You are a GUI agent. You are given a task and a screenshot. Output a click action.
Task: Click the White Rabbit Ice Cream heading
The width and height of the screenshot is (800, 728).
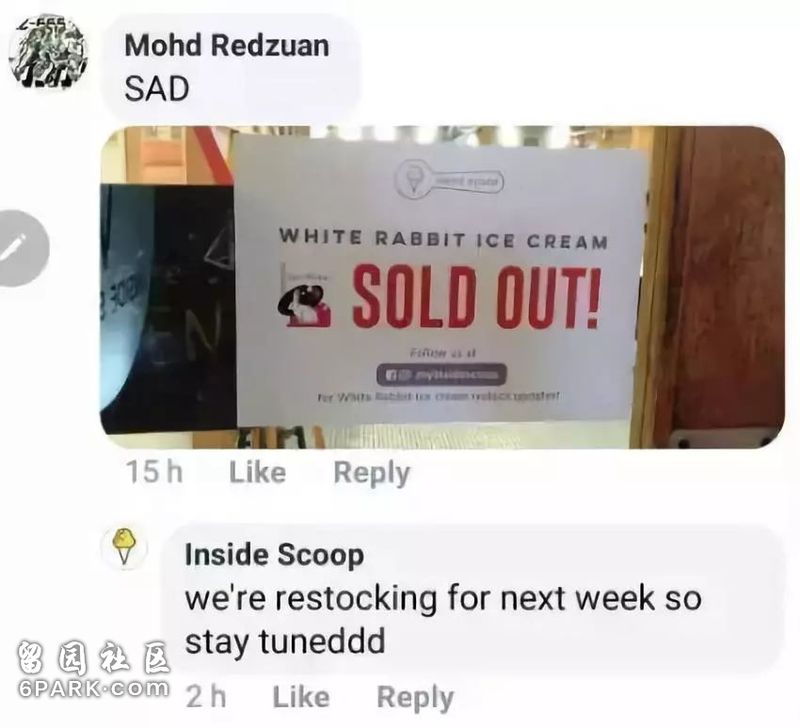point(443,238)
